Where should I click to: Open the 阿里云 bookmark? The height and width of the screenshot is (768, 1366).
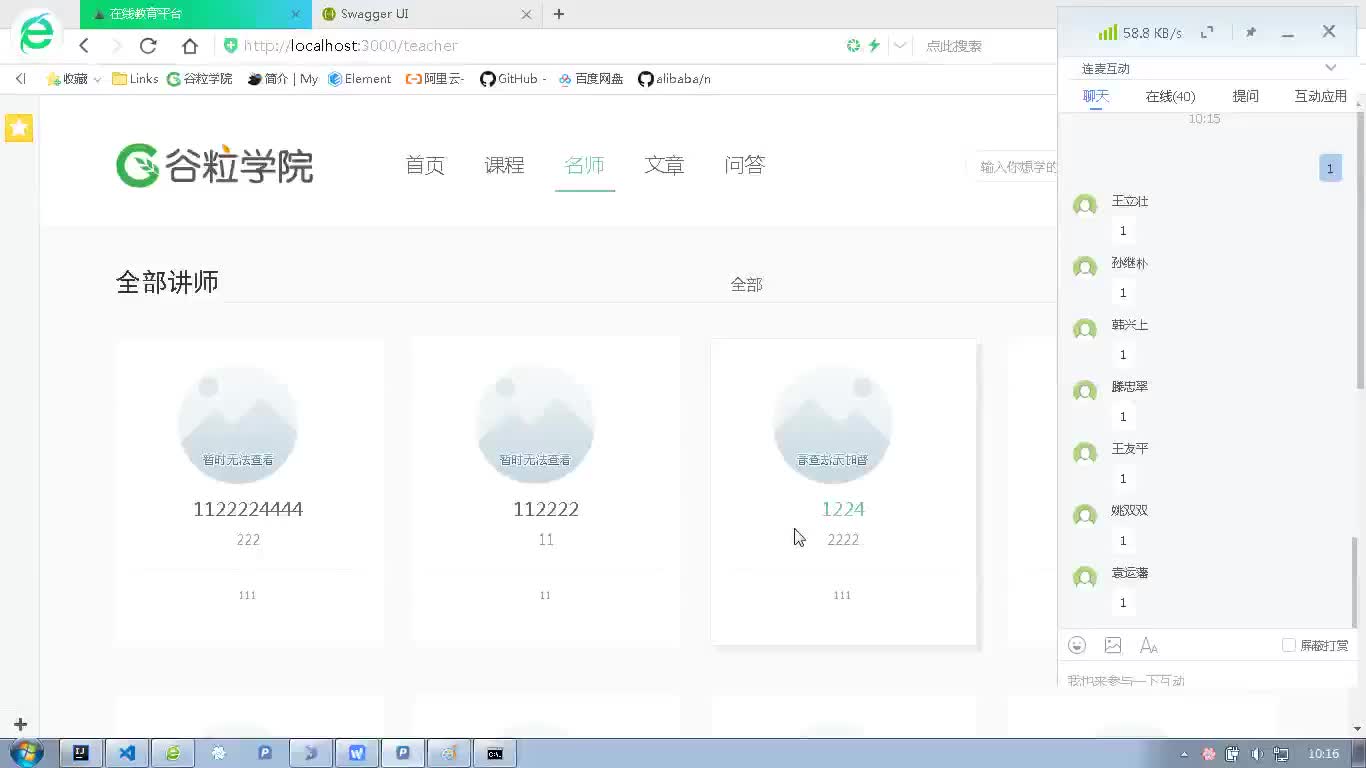click(x=435, y=79)
